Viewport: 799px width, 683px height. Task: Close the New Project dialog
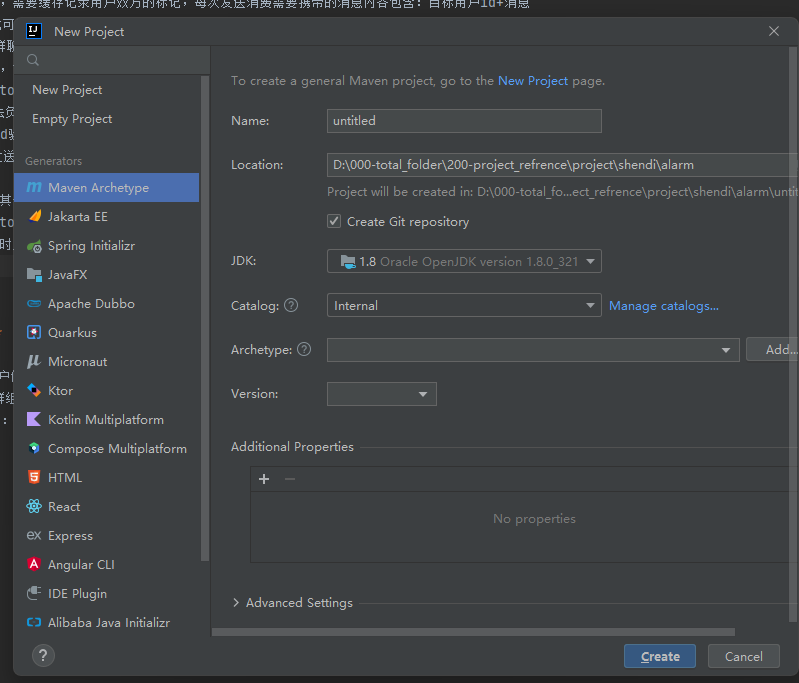coord(774,31)
